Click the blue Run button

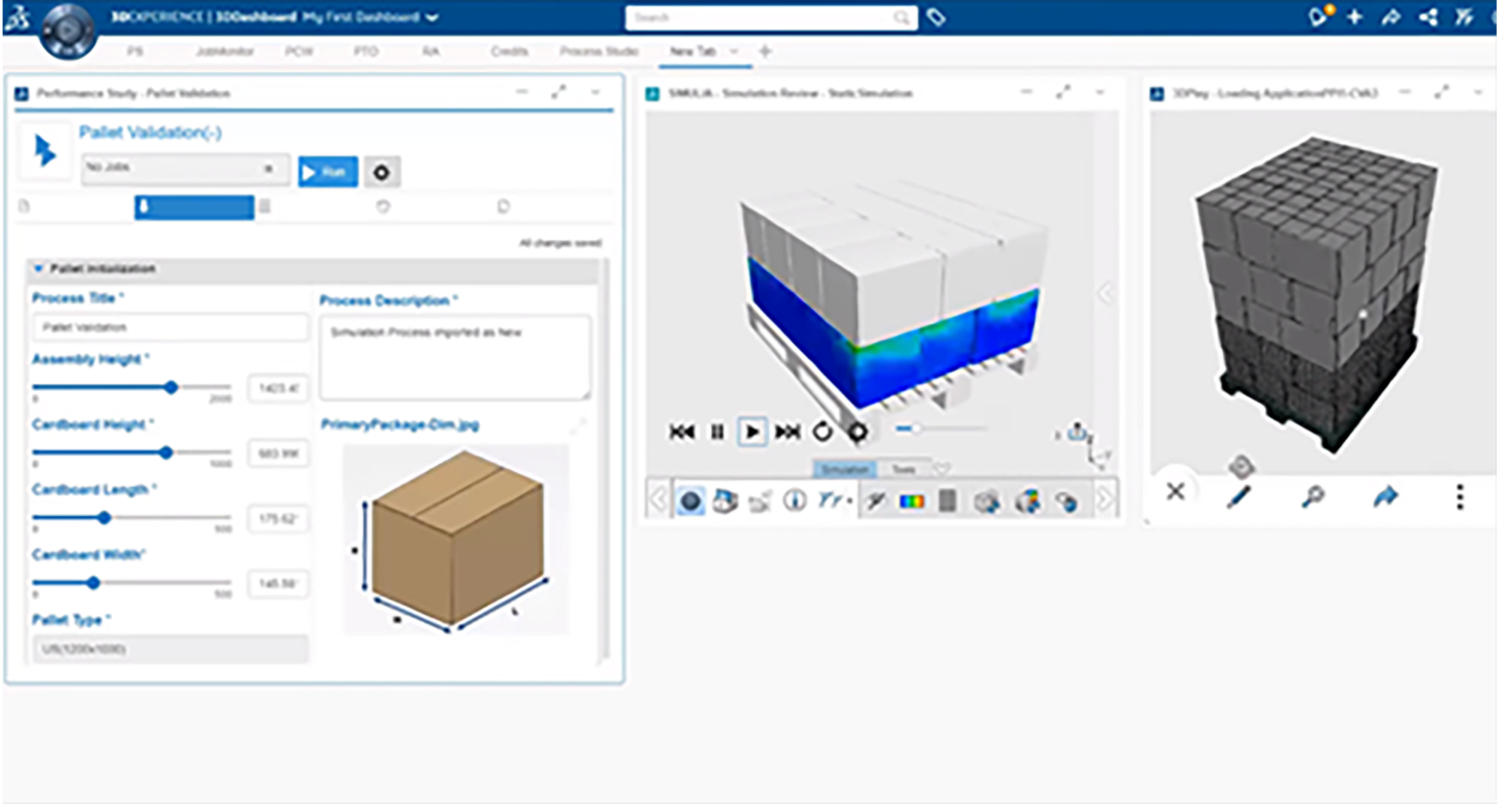click(327, 172)
